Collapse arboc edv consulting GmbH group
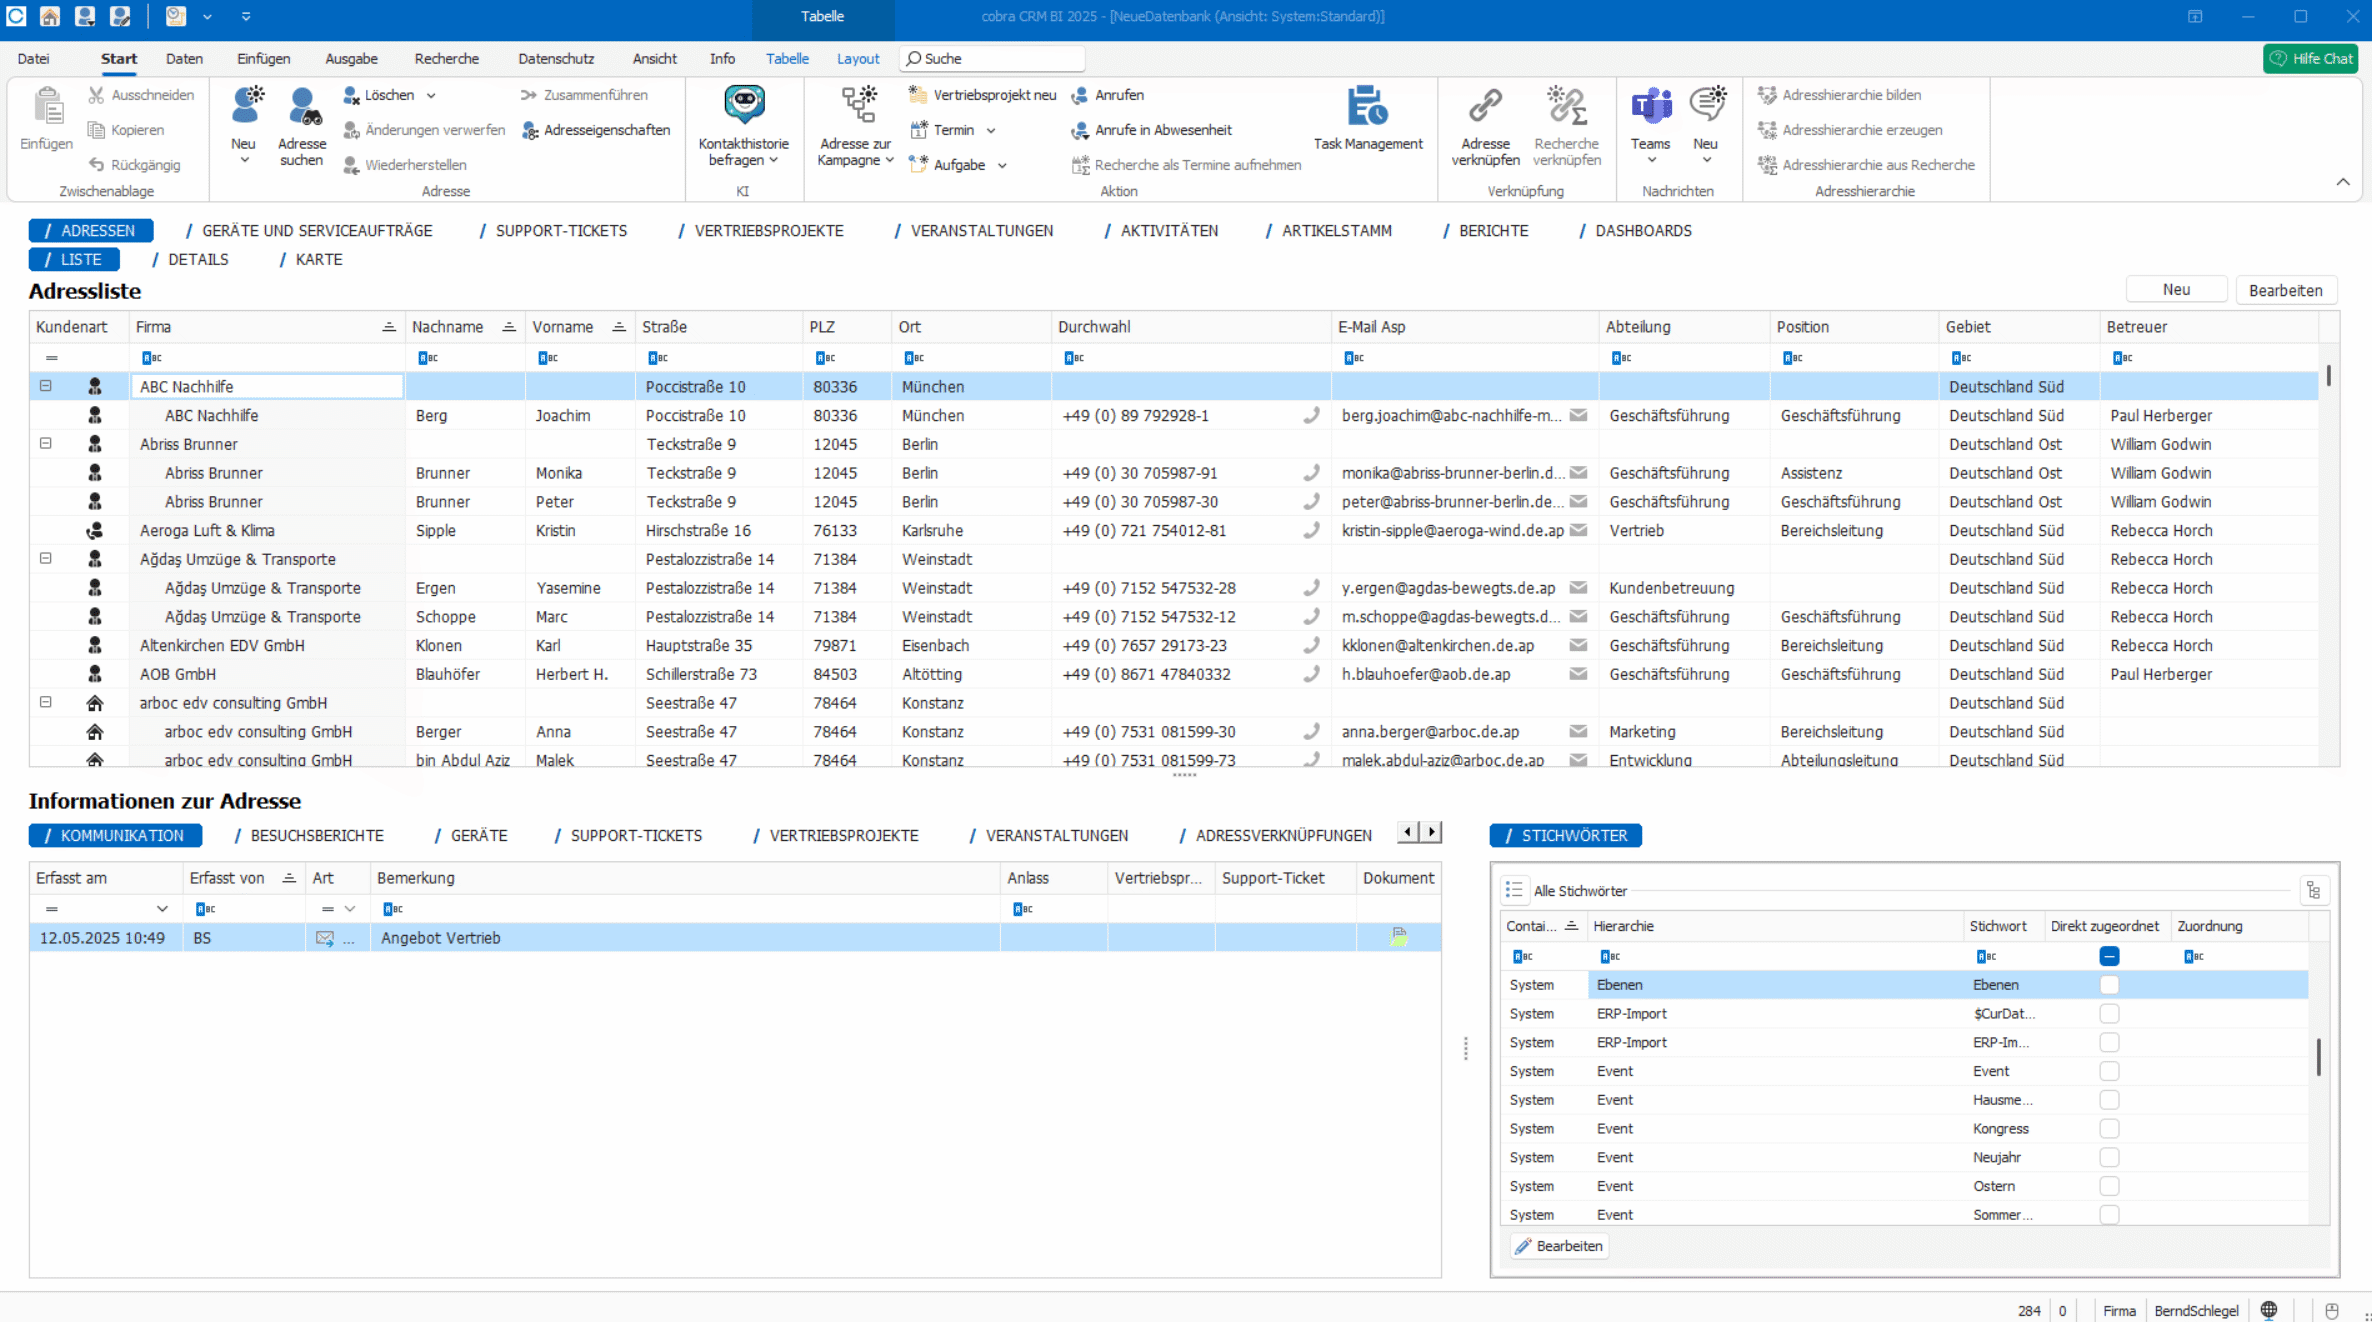This screenshot has height=1322, width=2372. (45, 702)
